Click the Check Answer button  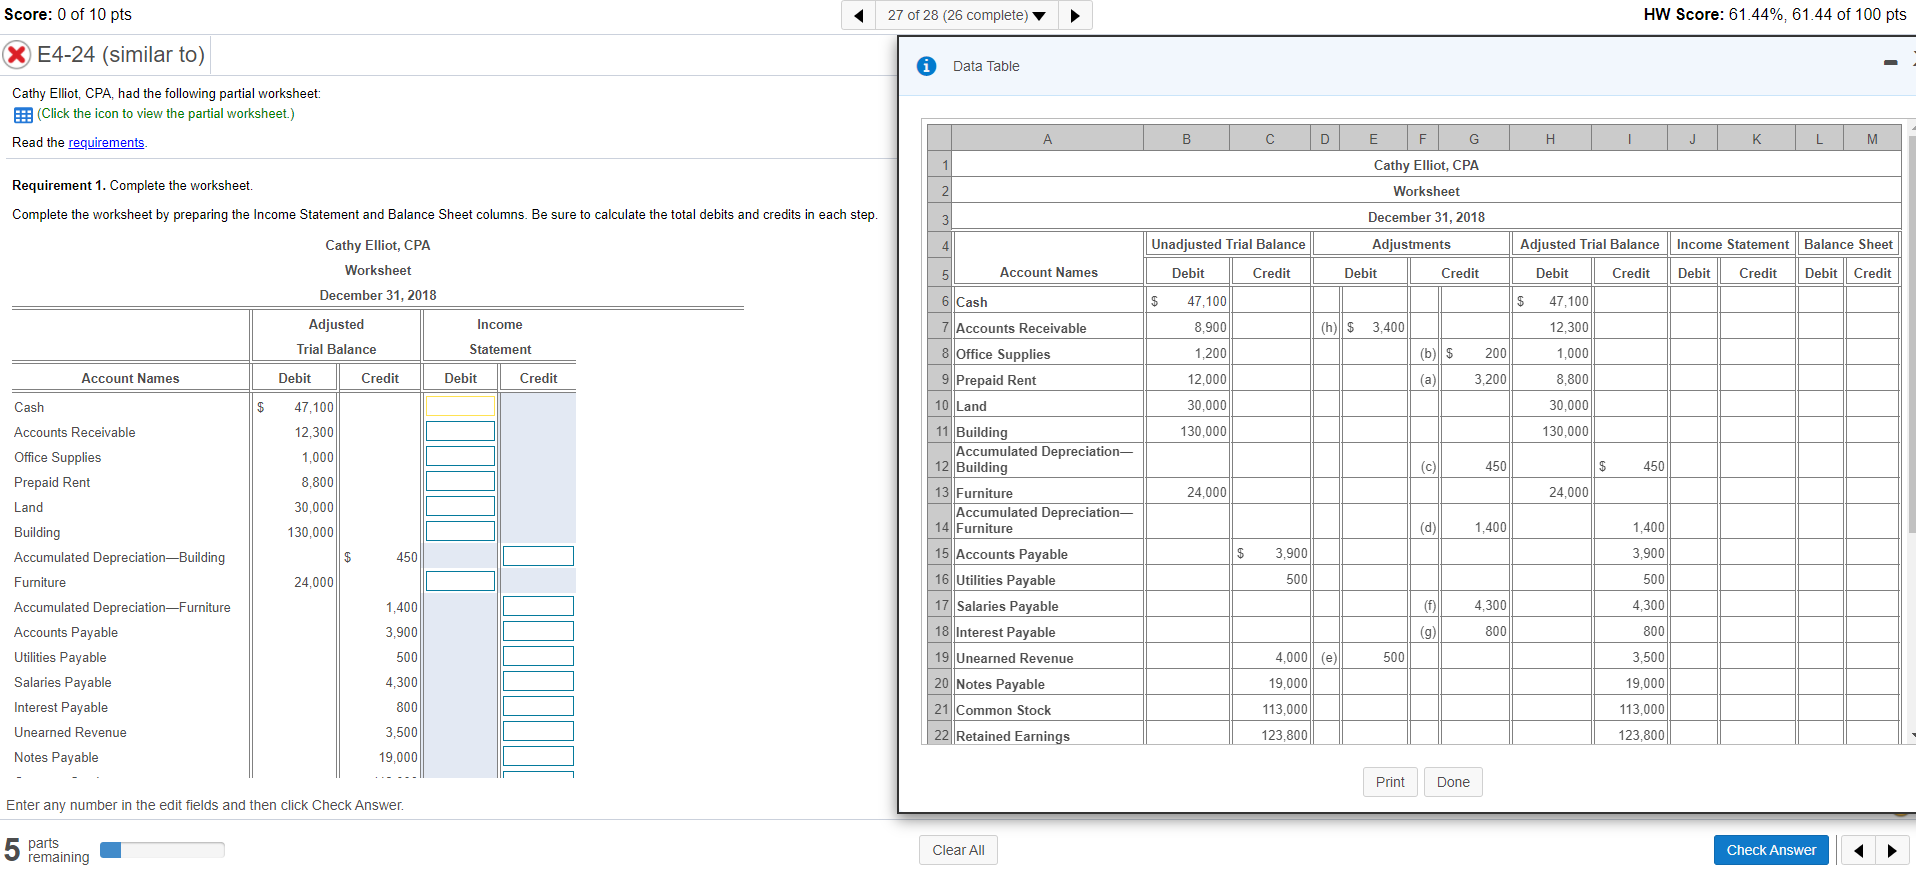pos(1770,850)
